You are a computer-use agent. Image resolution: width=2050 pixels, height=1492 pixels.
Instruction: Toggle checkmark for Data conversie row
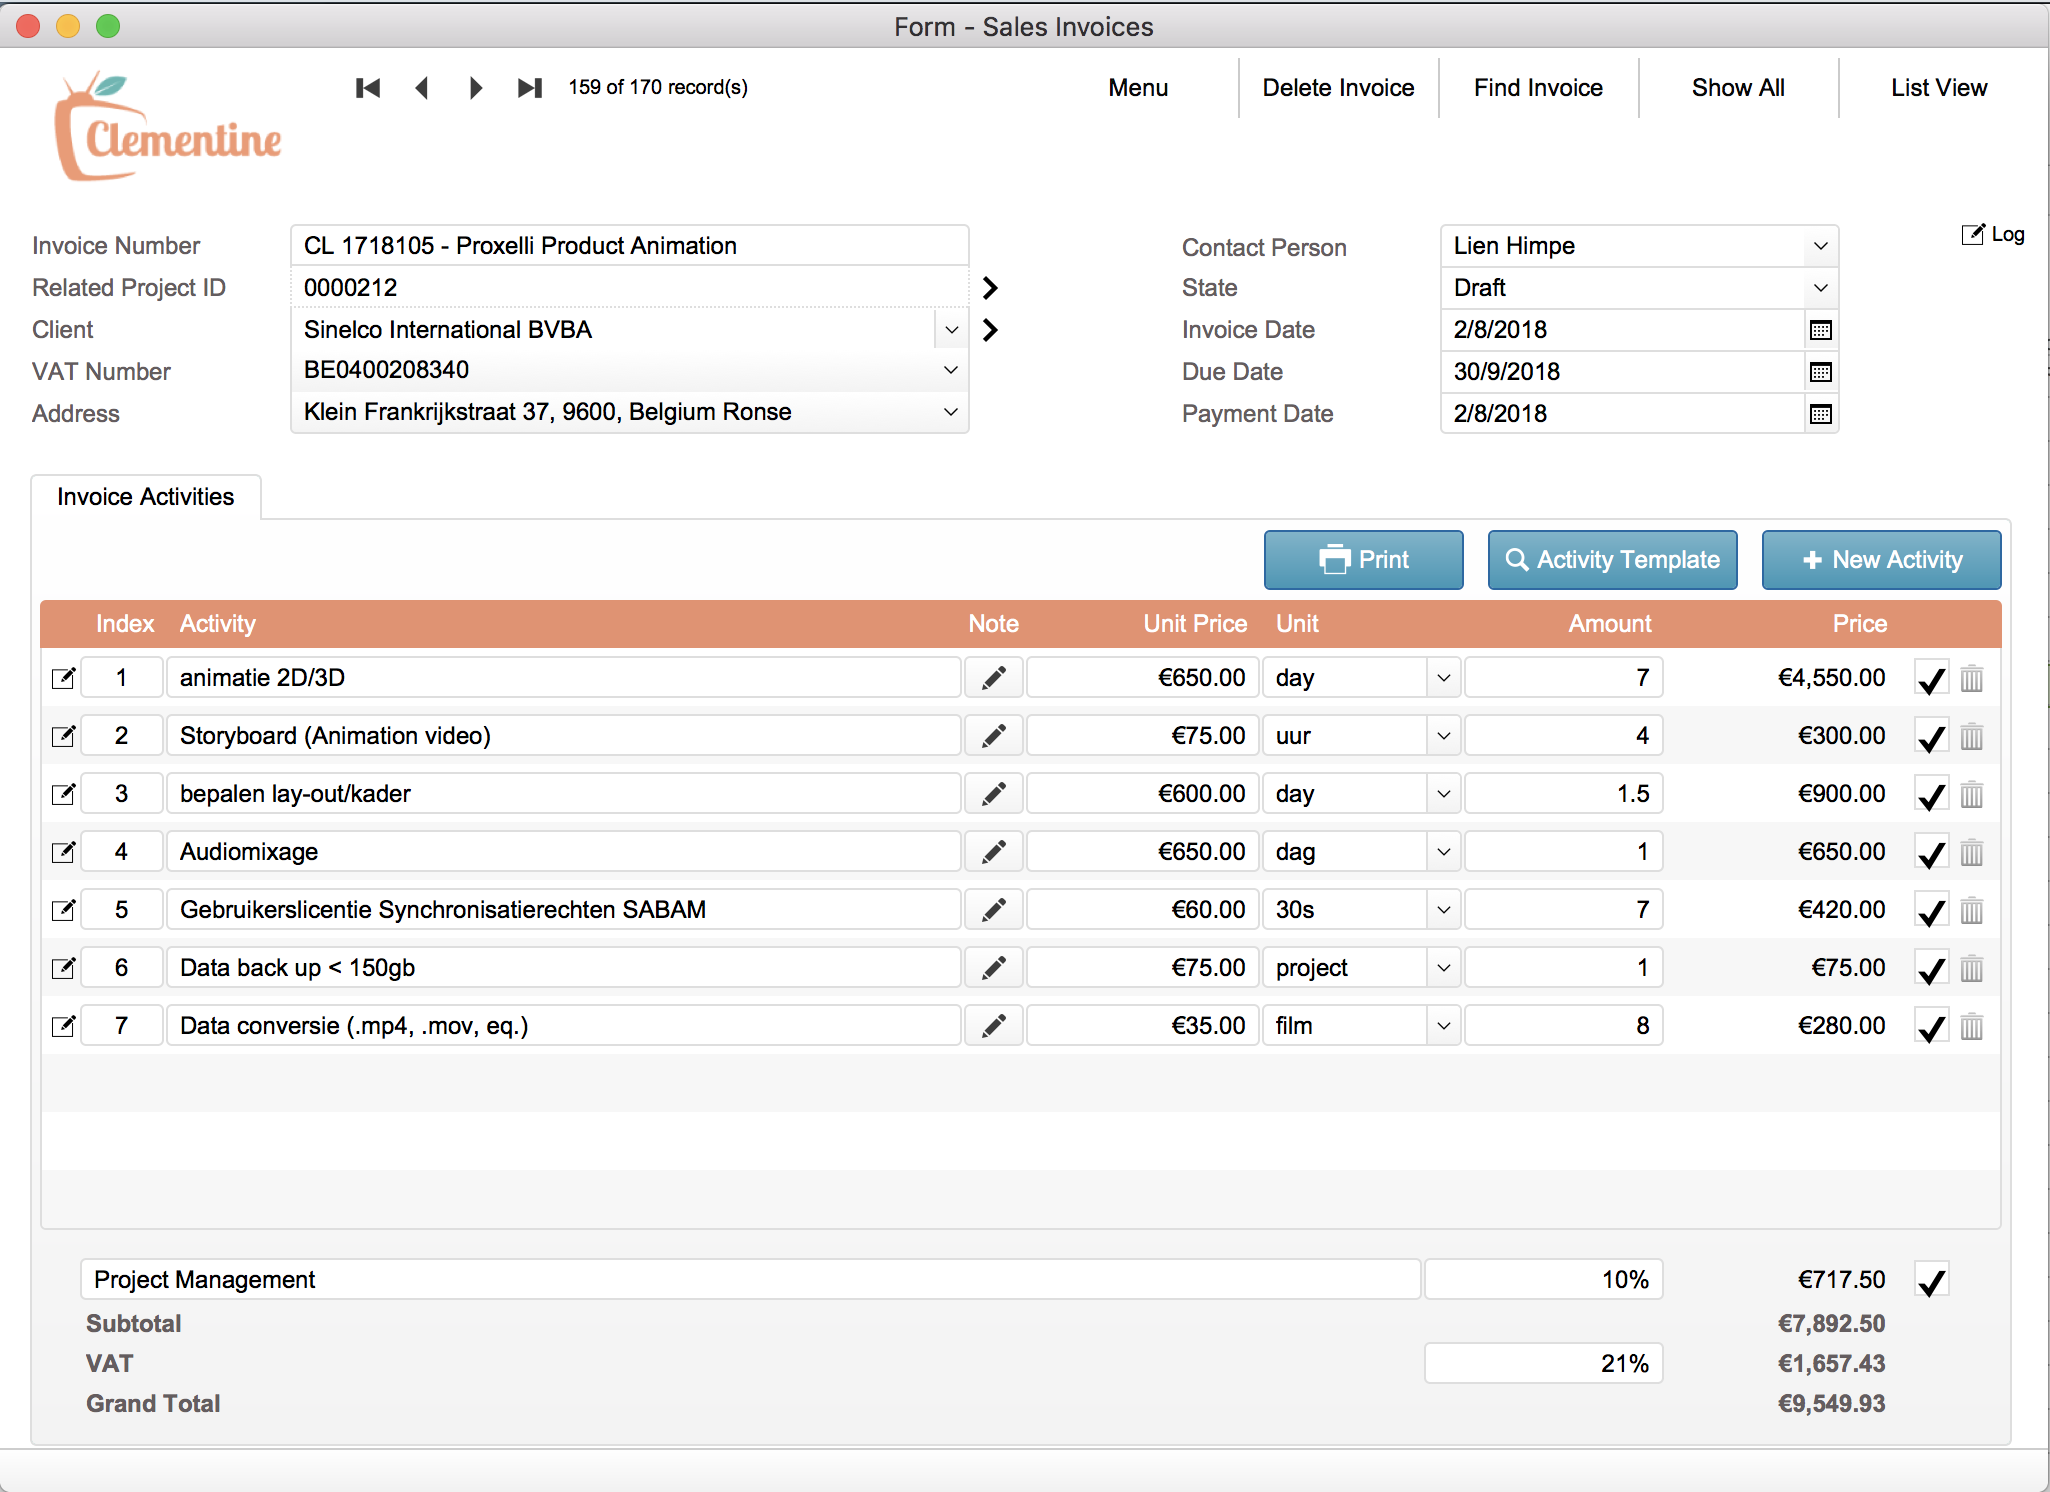point(1932,1027)
